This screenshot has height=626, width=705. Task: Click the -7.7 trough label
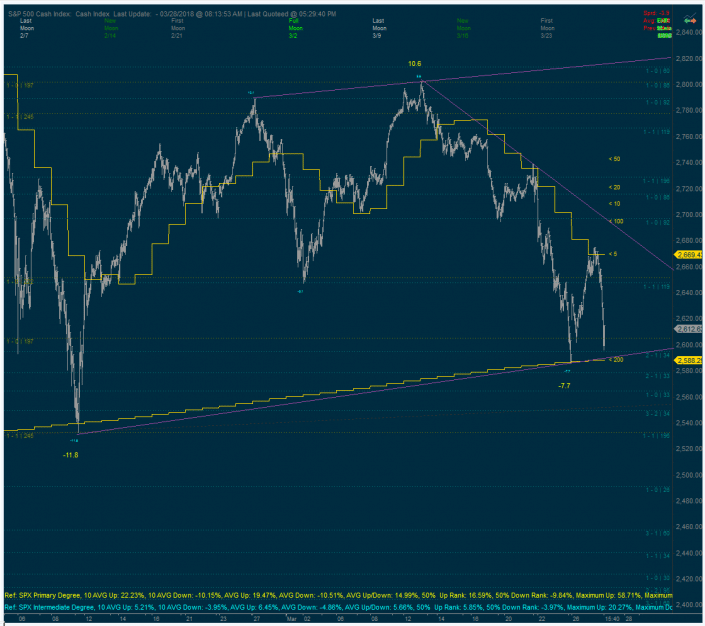564,386
